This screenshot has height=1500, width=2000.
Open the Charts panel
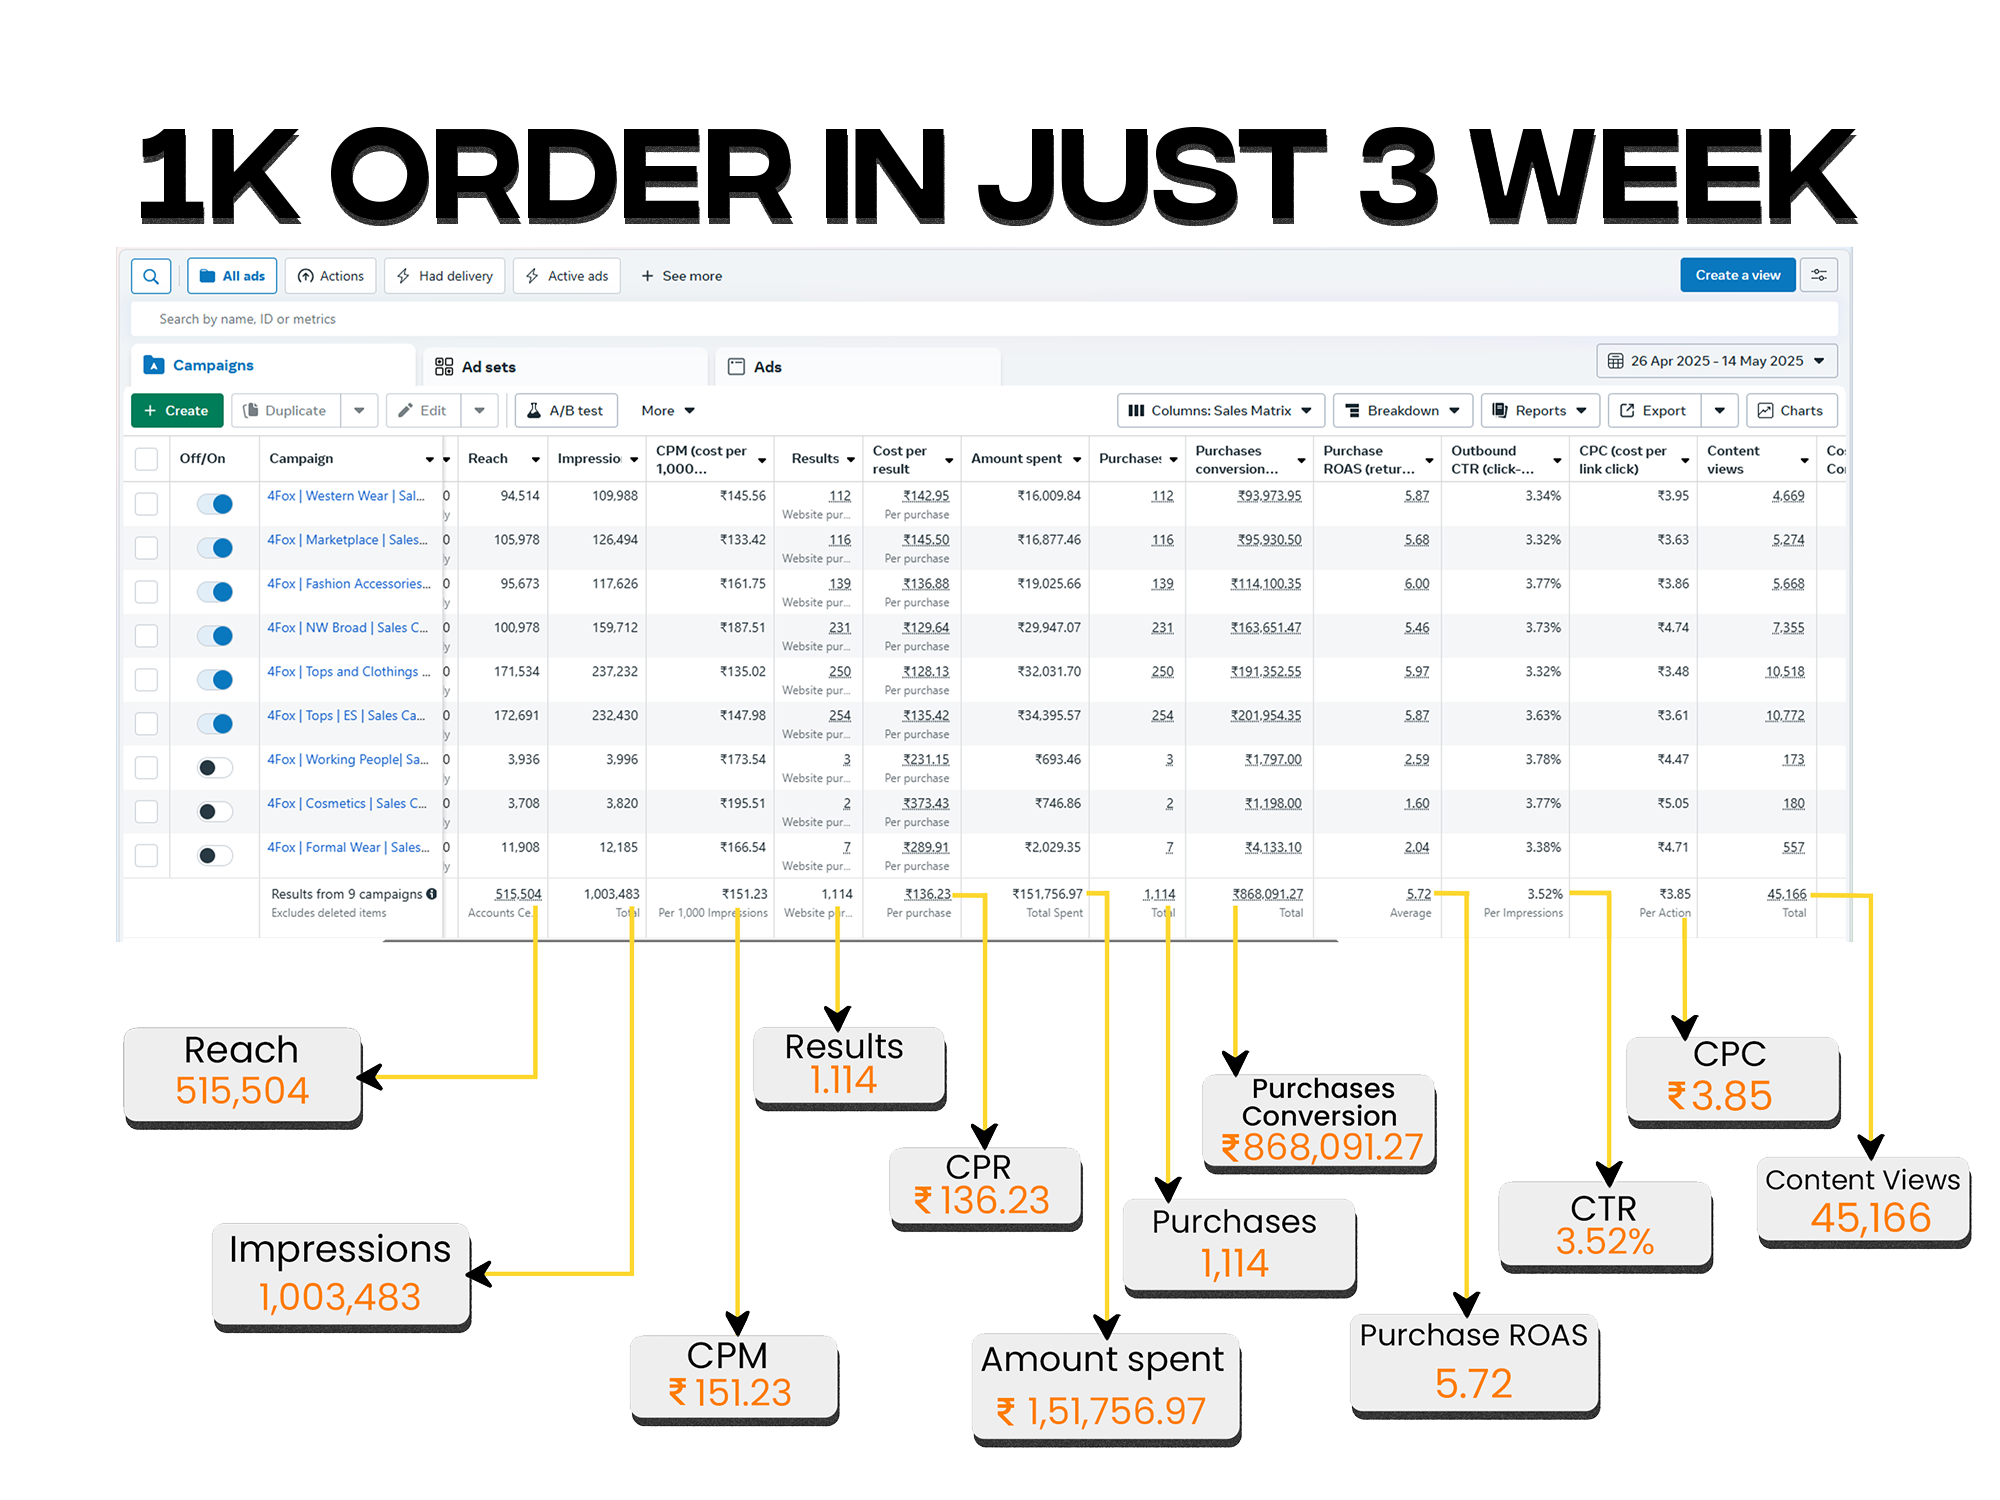[x=1791, y=411]
